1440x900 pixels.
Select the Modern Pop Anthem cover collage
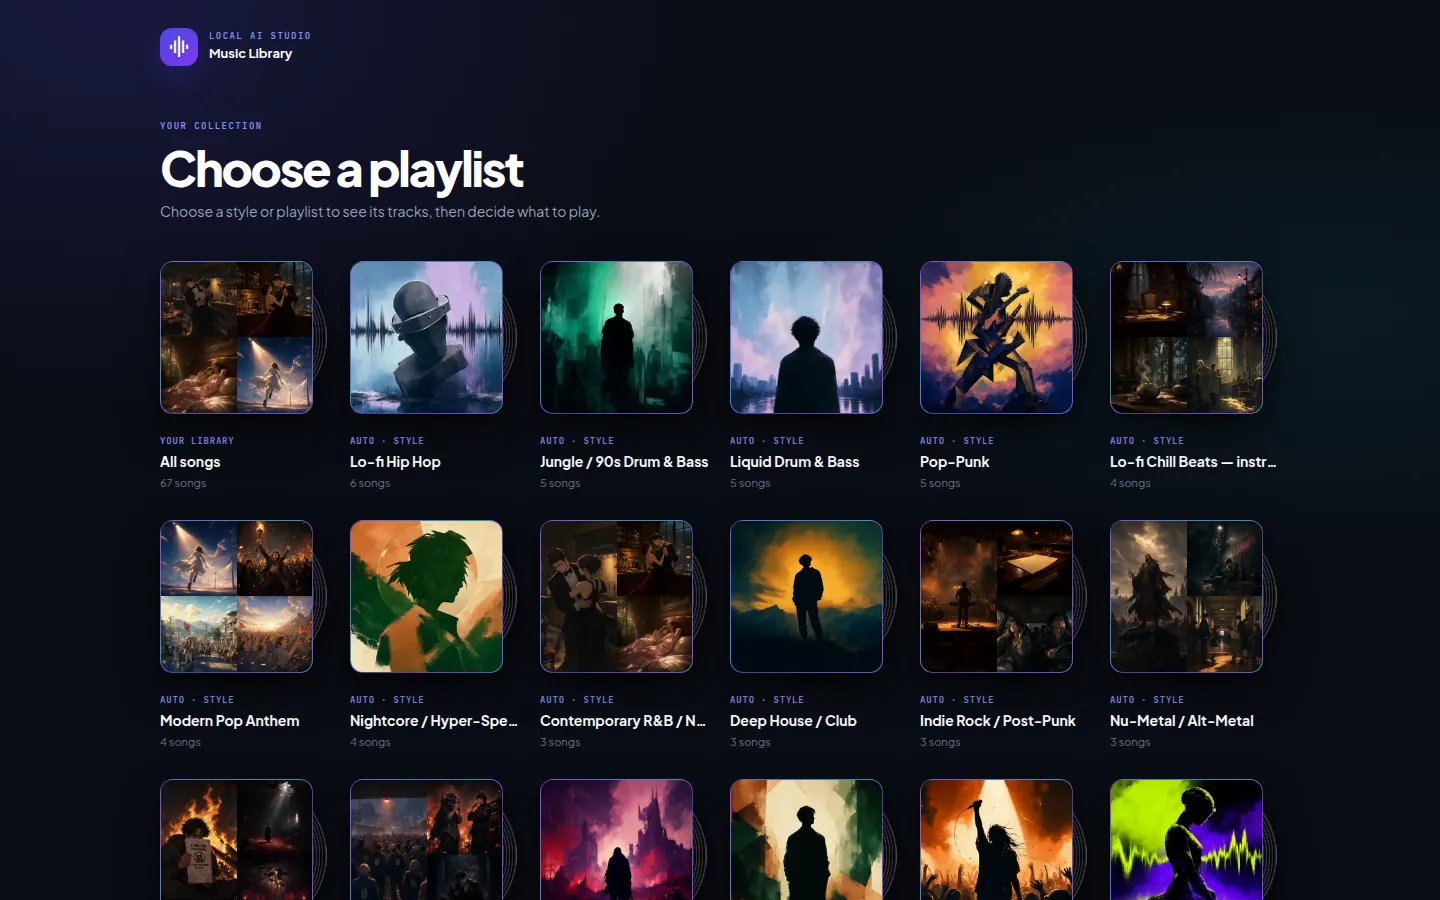236,596
